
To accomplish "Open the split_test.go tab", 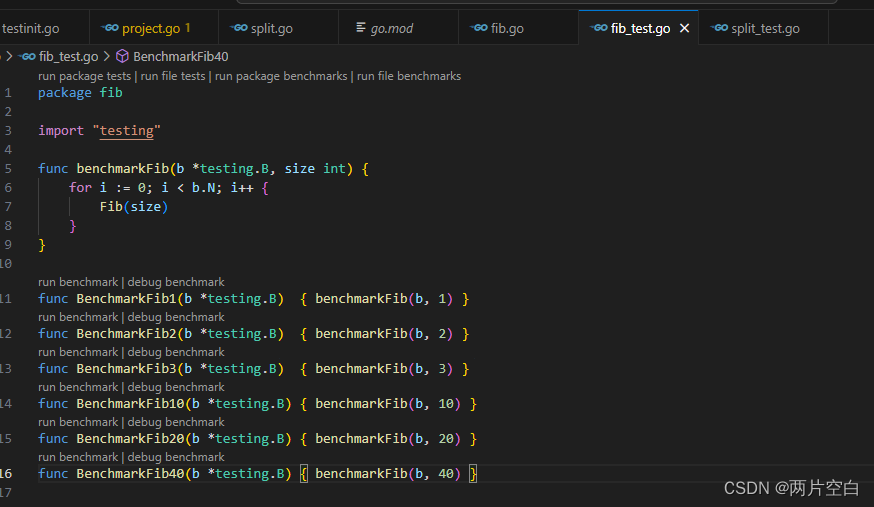I will pyautogui.click(x=763, y=28).
